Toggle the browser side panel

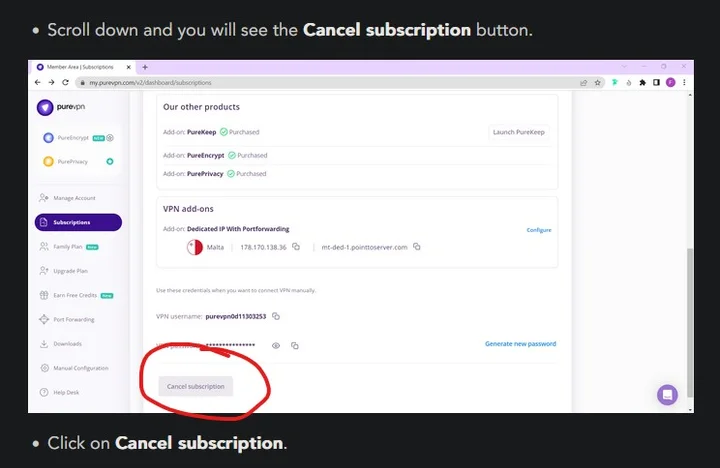point(656,82)
